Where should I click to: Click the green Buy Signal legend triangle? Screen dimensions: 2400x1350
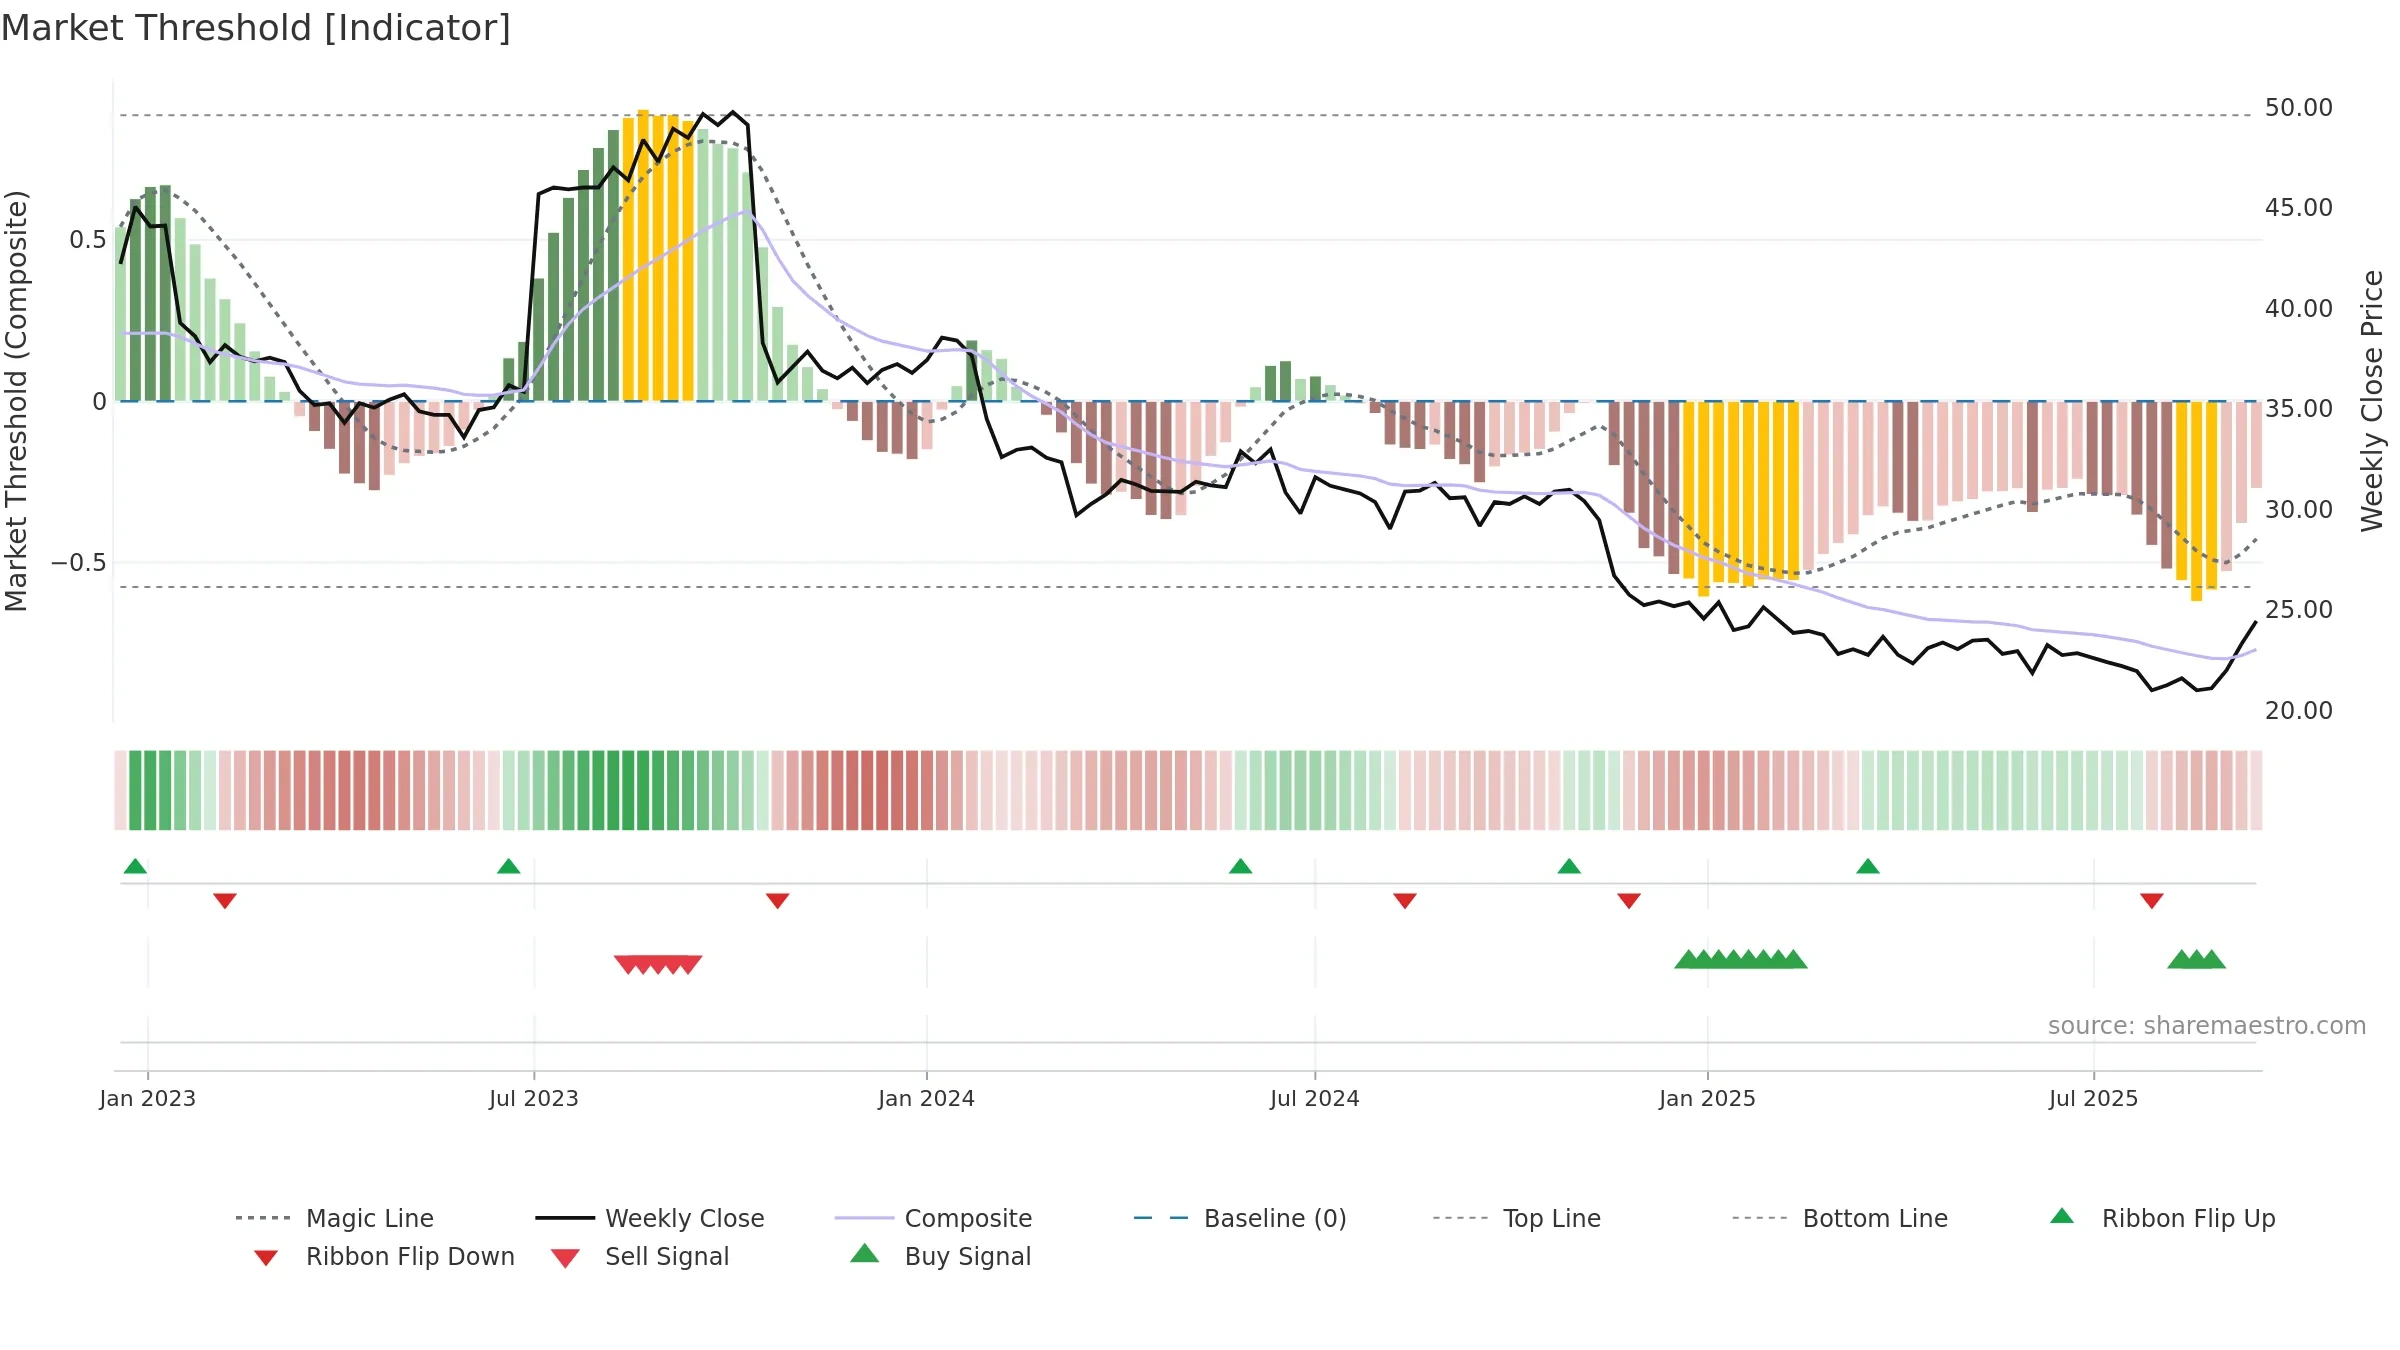(865, 1253)
